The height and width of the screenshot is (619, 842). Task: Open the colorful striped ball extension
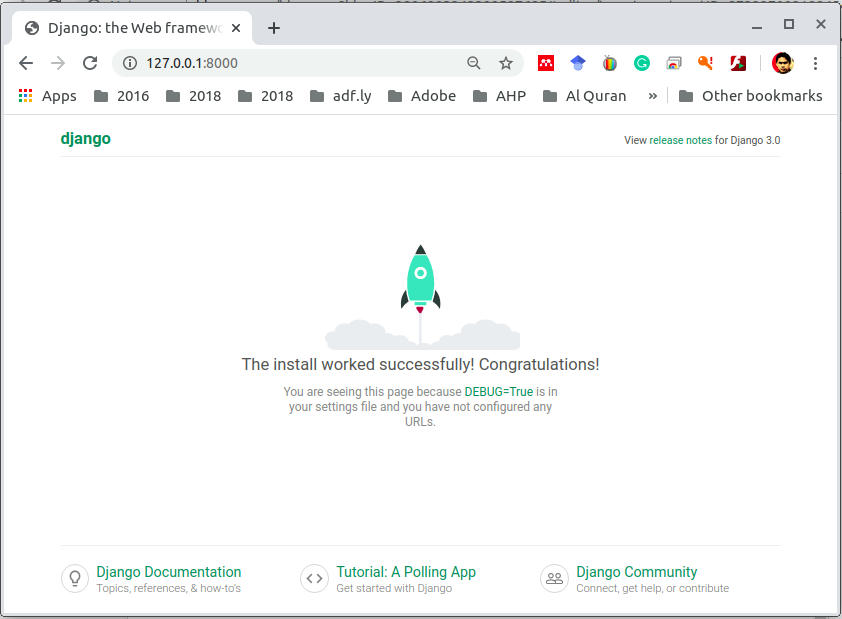[609, 63]
